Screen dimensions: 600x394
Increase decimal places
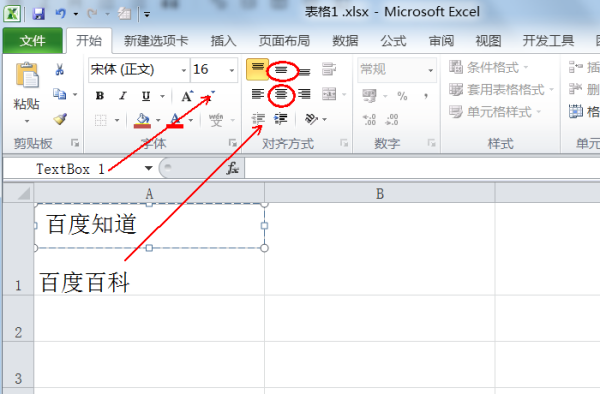click(x=370, y=120)
